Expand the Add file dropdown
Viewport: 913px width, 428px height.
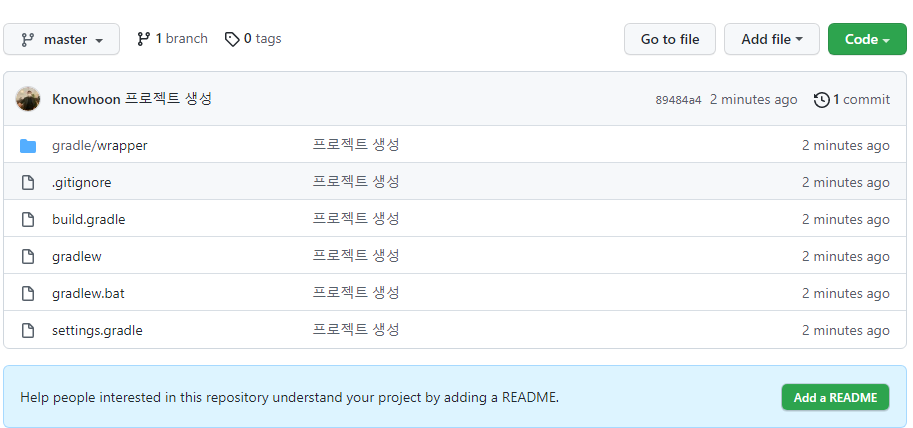772,39
